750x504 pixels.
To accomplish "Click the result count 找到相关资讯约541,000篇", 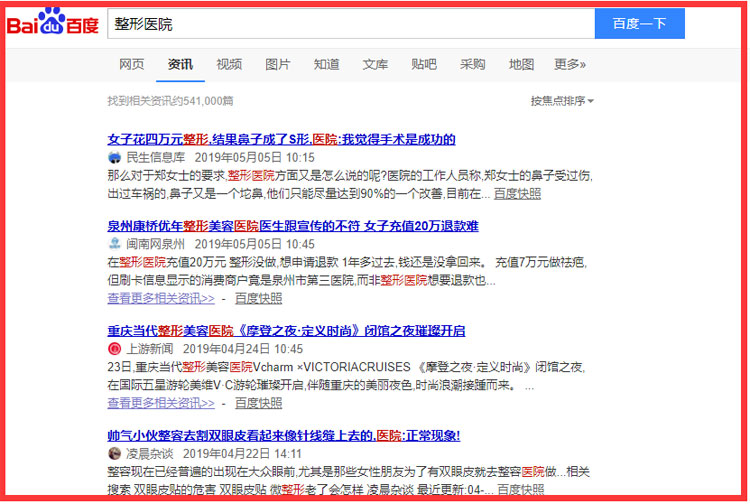I will pos(170,101).
